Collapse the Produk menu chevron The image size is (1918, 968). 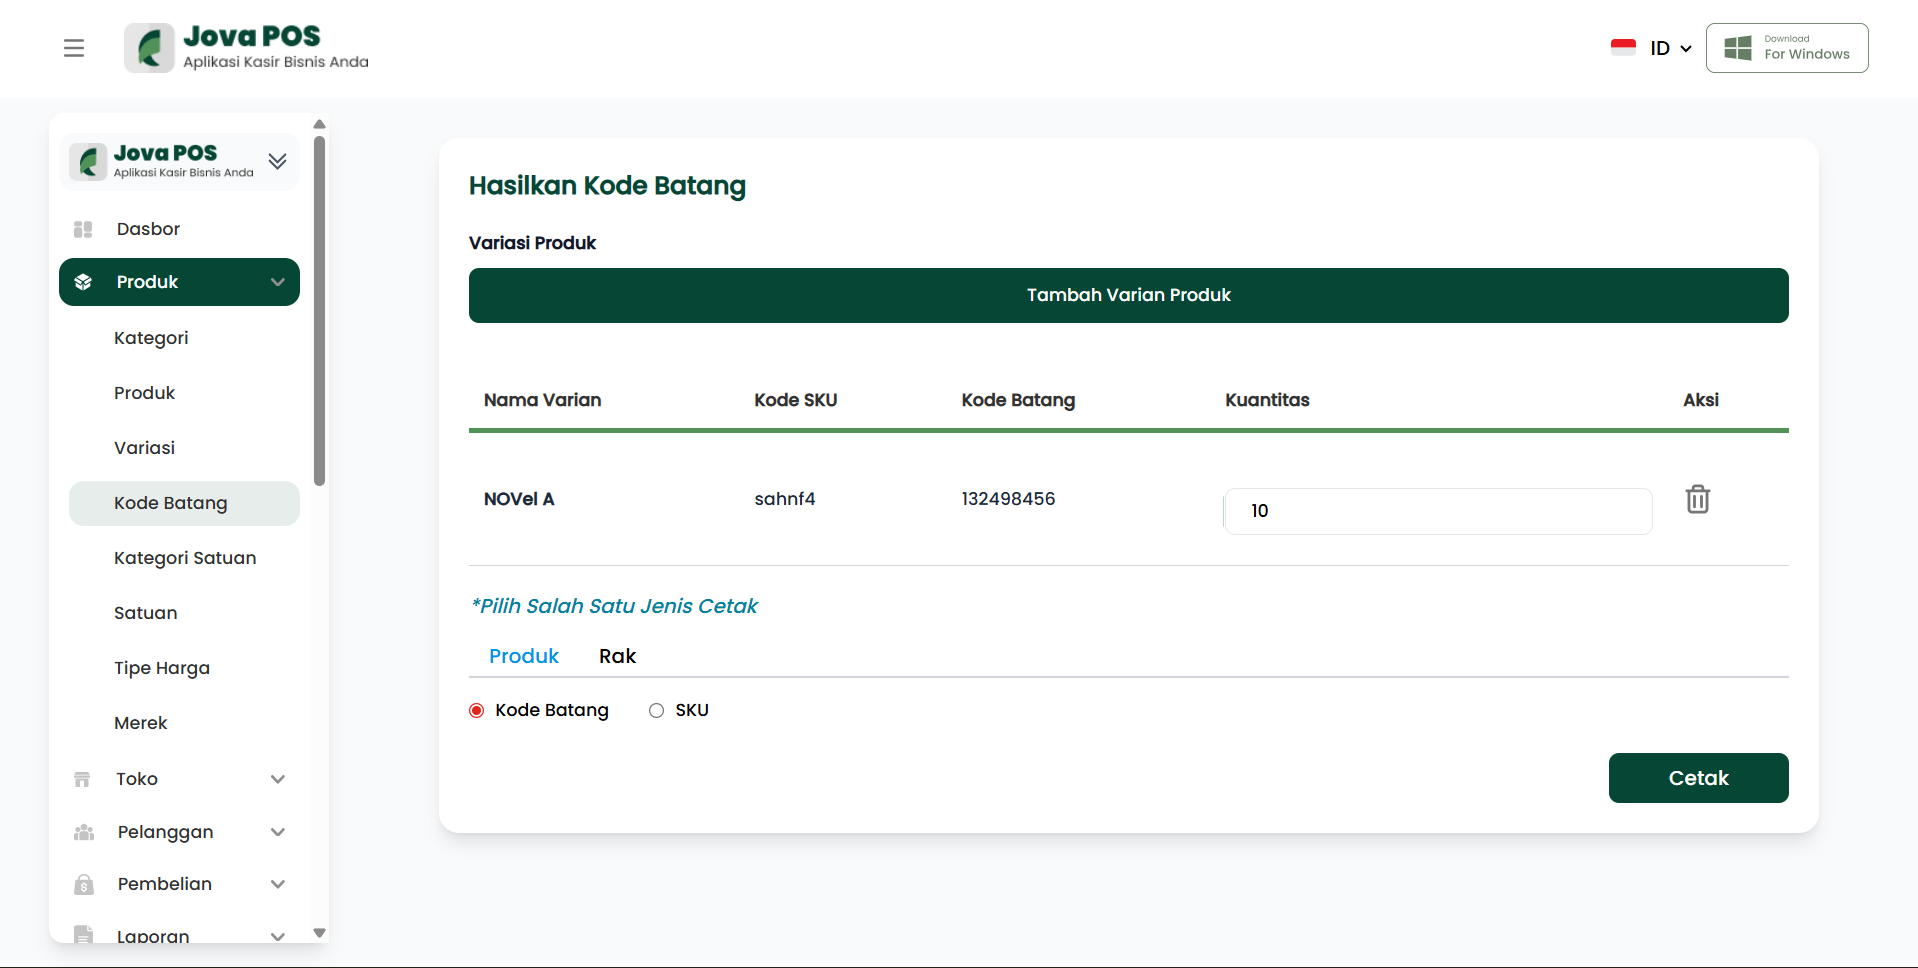[x=278, y=282]
